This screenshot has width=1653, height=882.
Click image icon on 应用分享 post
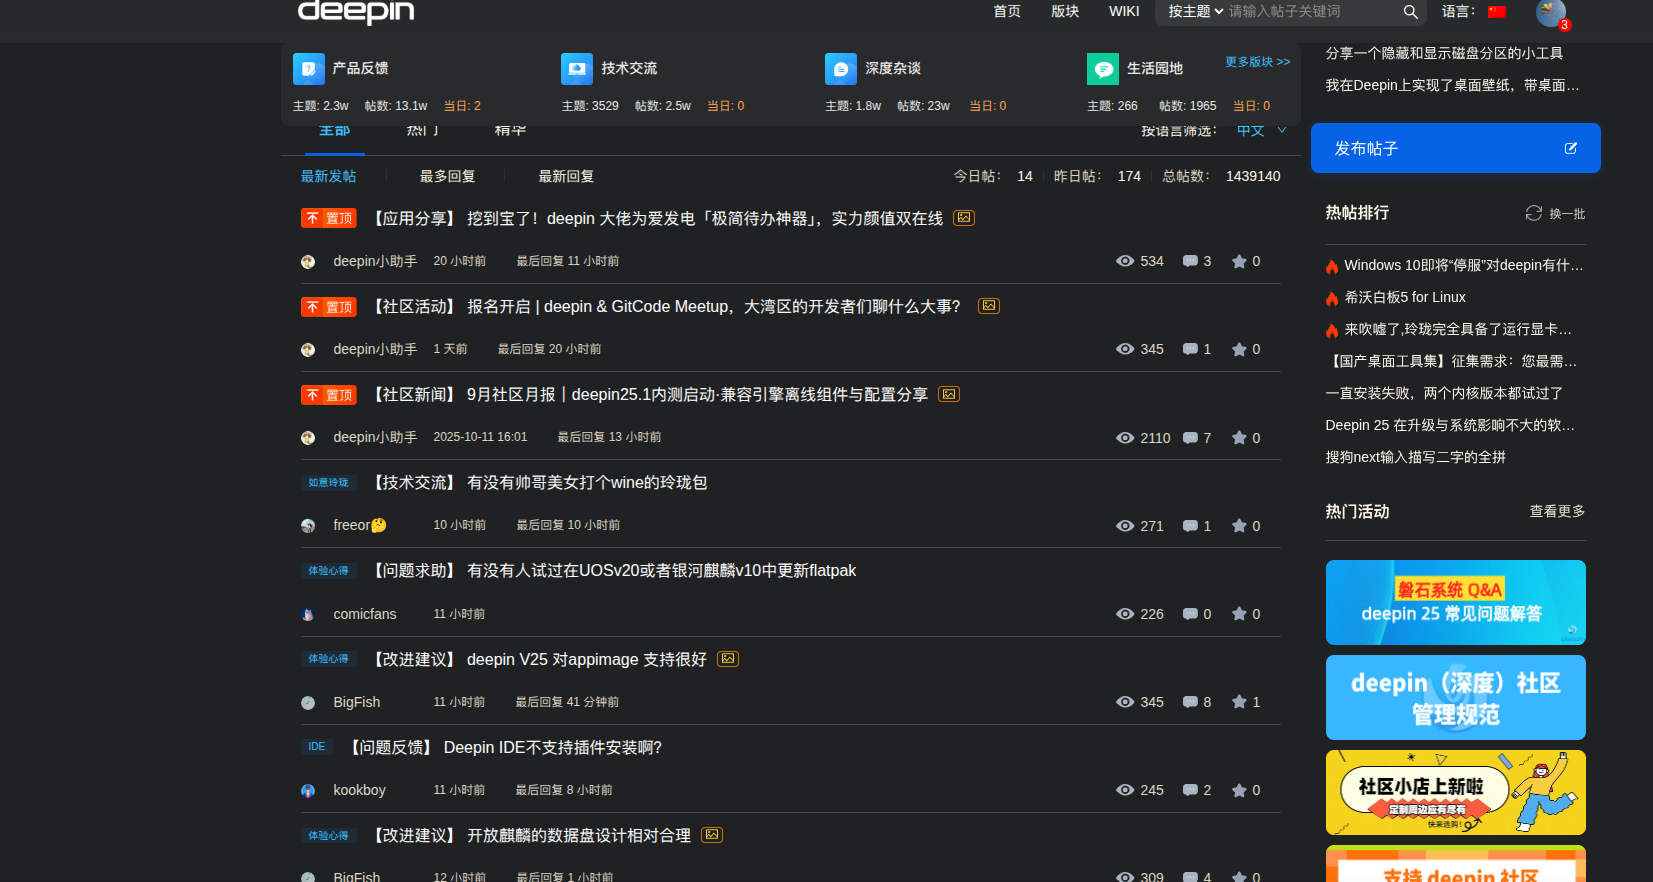(964, 218)
